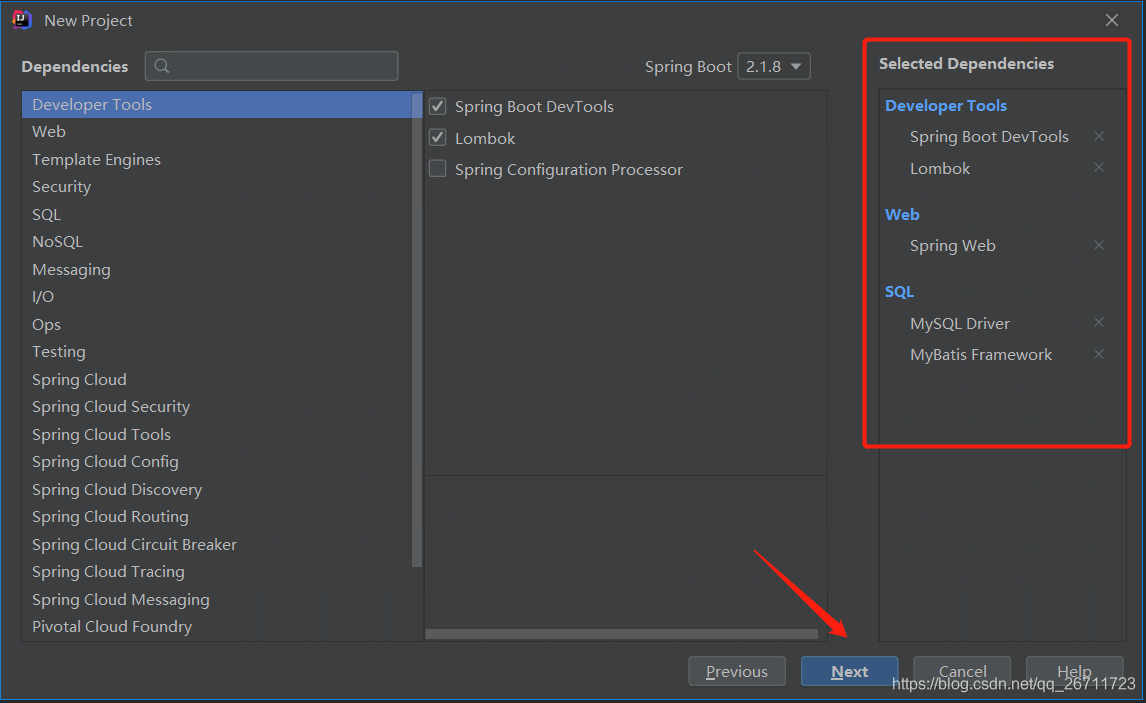The image size is (1146, 703).
Task: Select Spring Cloud Discovery category
Action: 222,490
